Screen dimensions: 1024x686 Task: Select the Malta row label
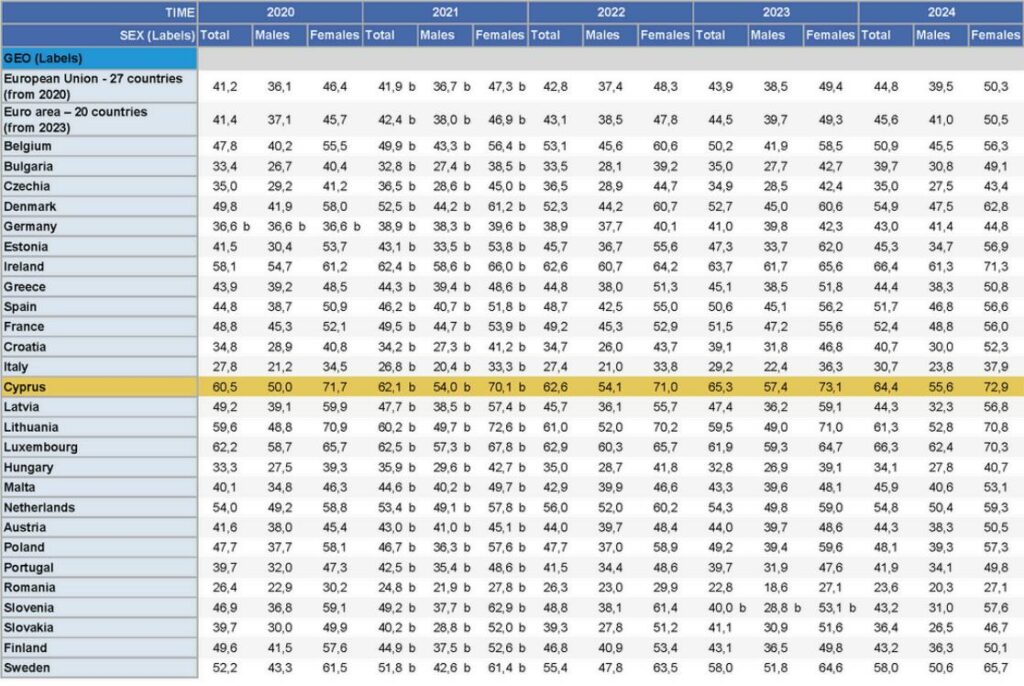tap(99, 487)
